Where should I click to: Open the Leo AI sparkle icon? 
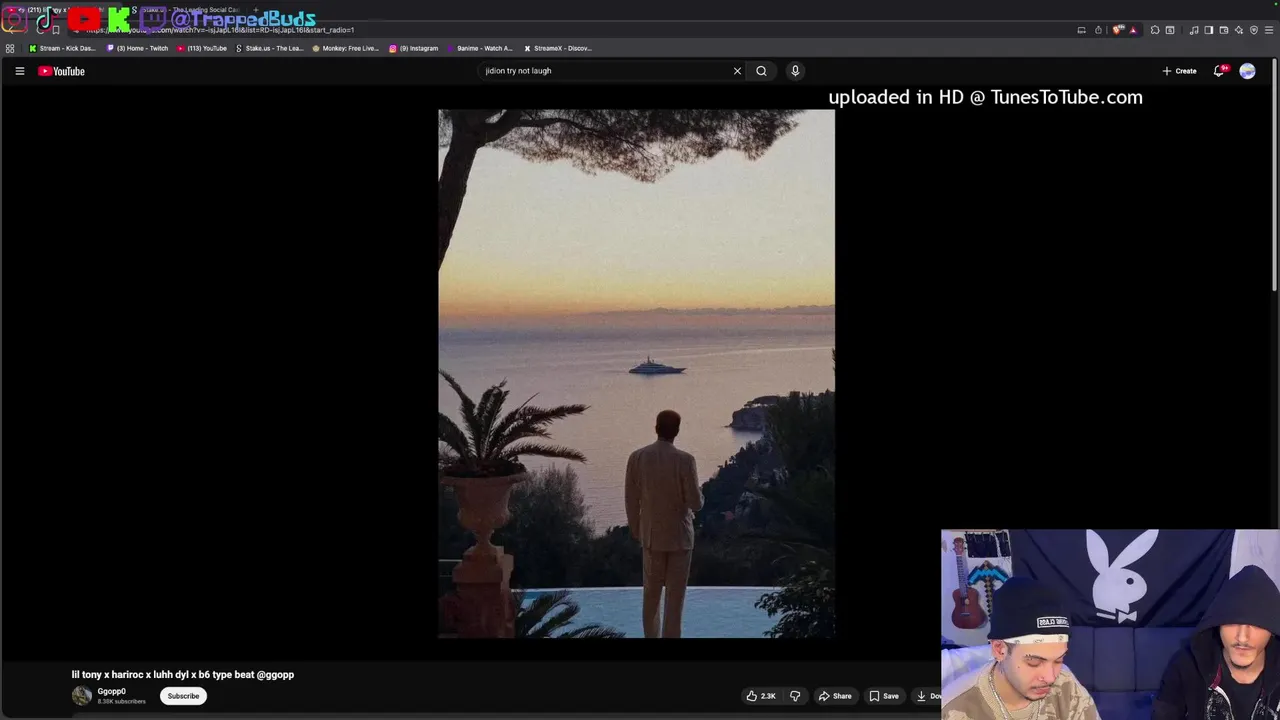click(1239, 30)
